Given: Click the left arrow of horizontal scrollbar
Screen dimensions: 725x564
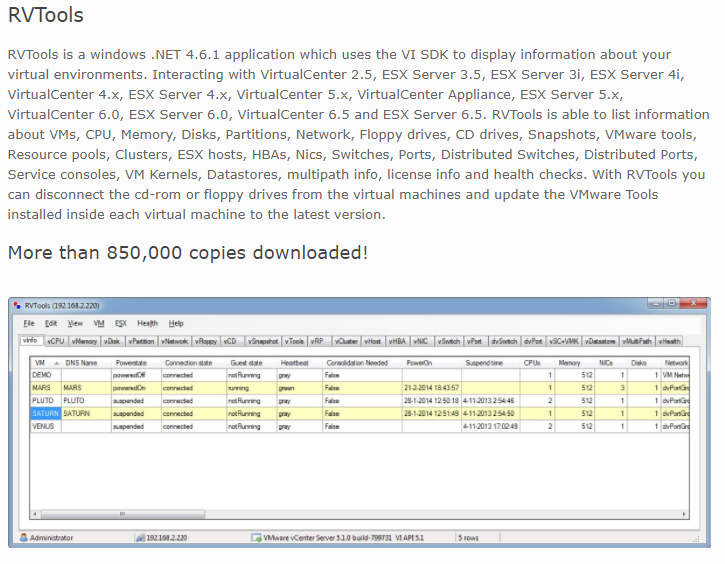Looking at the screenshot, I should tap(35, 514).
